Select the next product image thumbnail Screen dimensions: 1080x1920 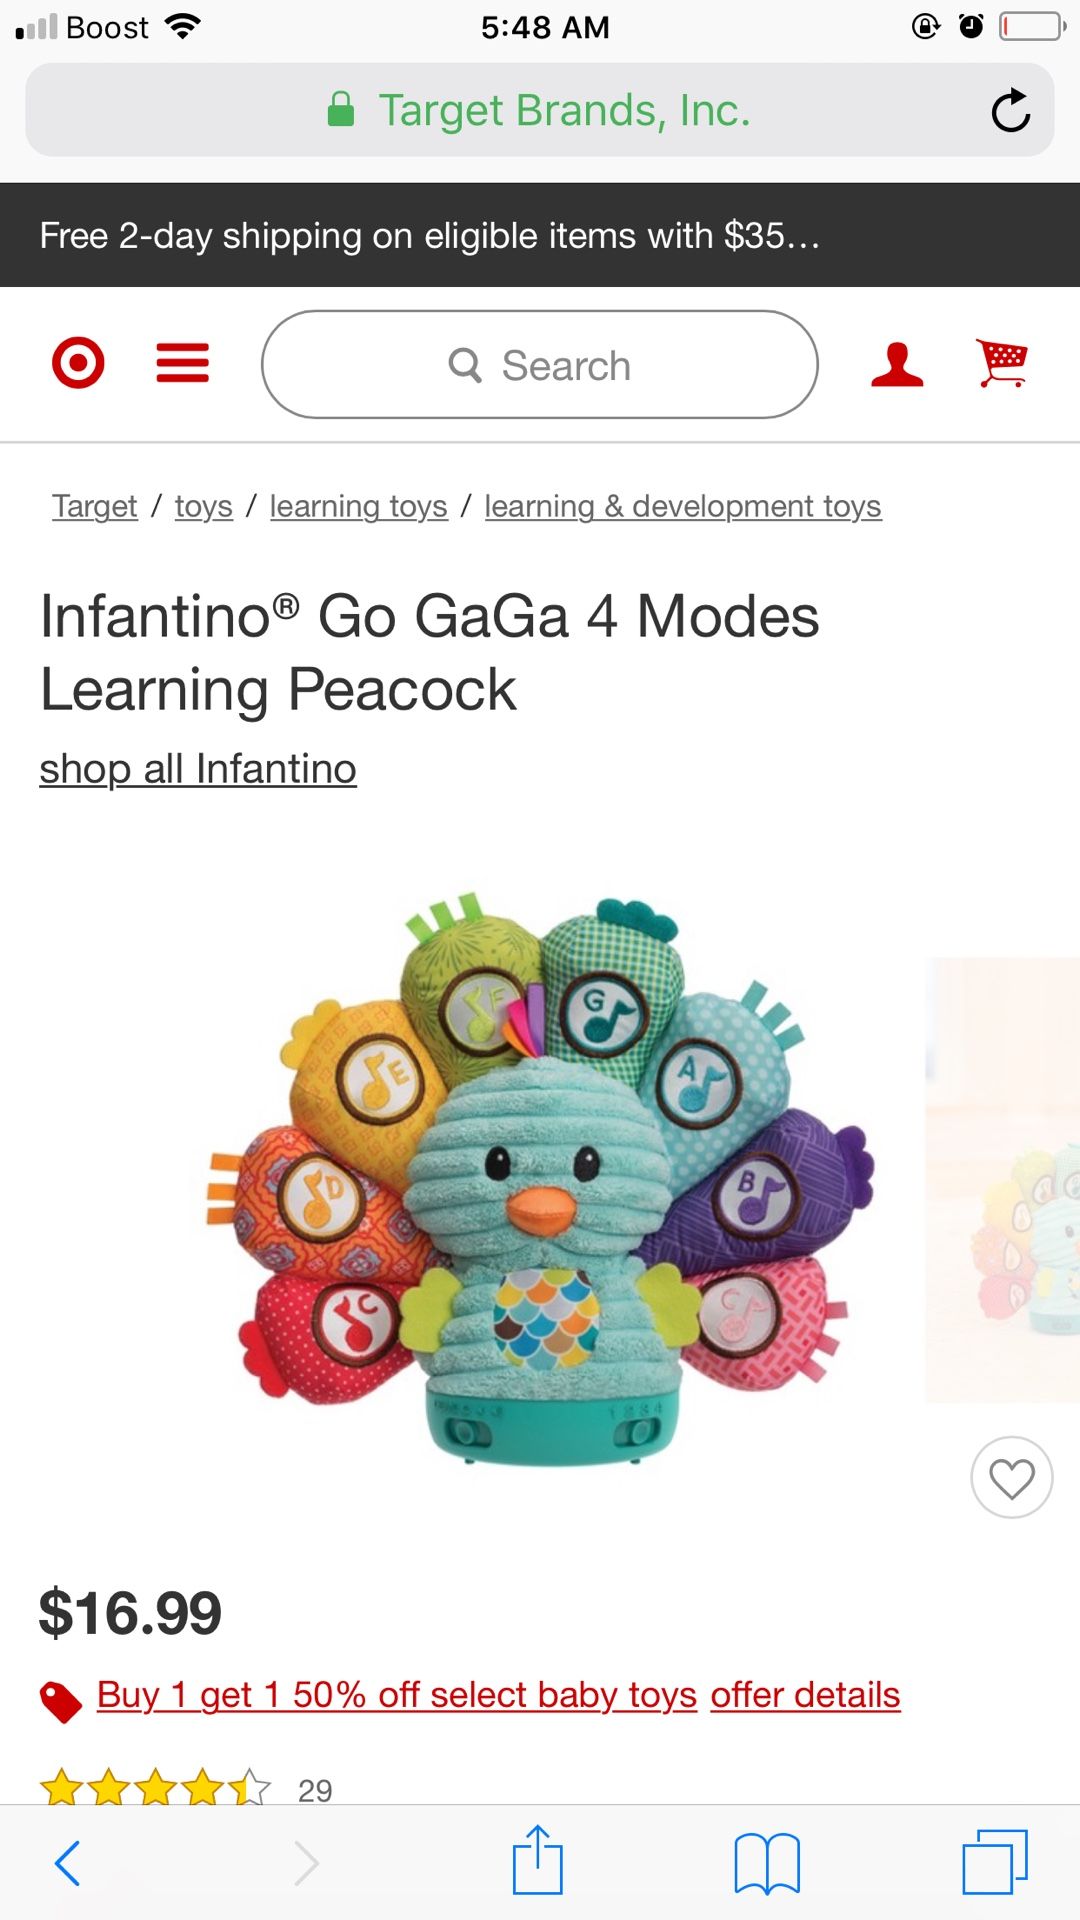pos(1003,1180)
